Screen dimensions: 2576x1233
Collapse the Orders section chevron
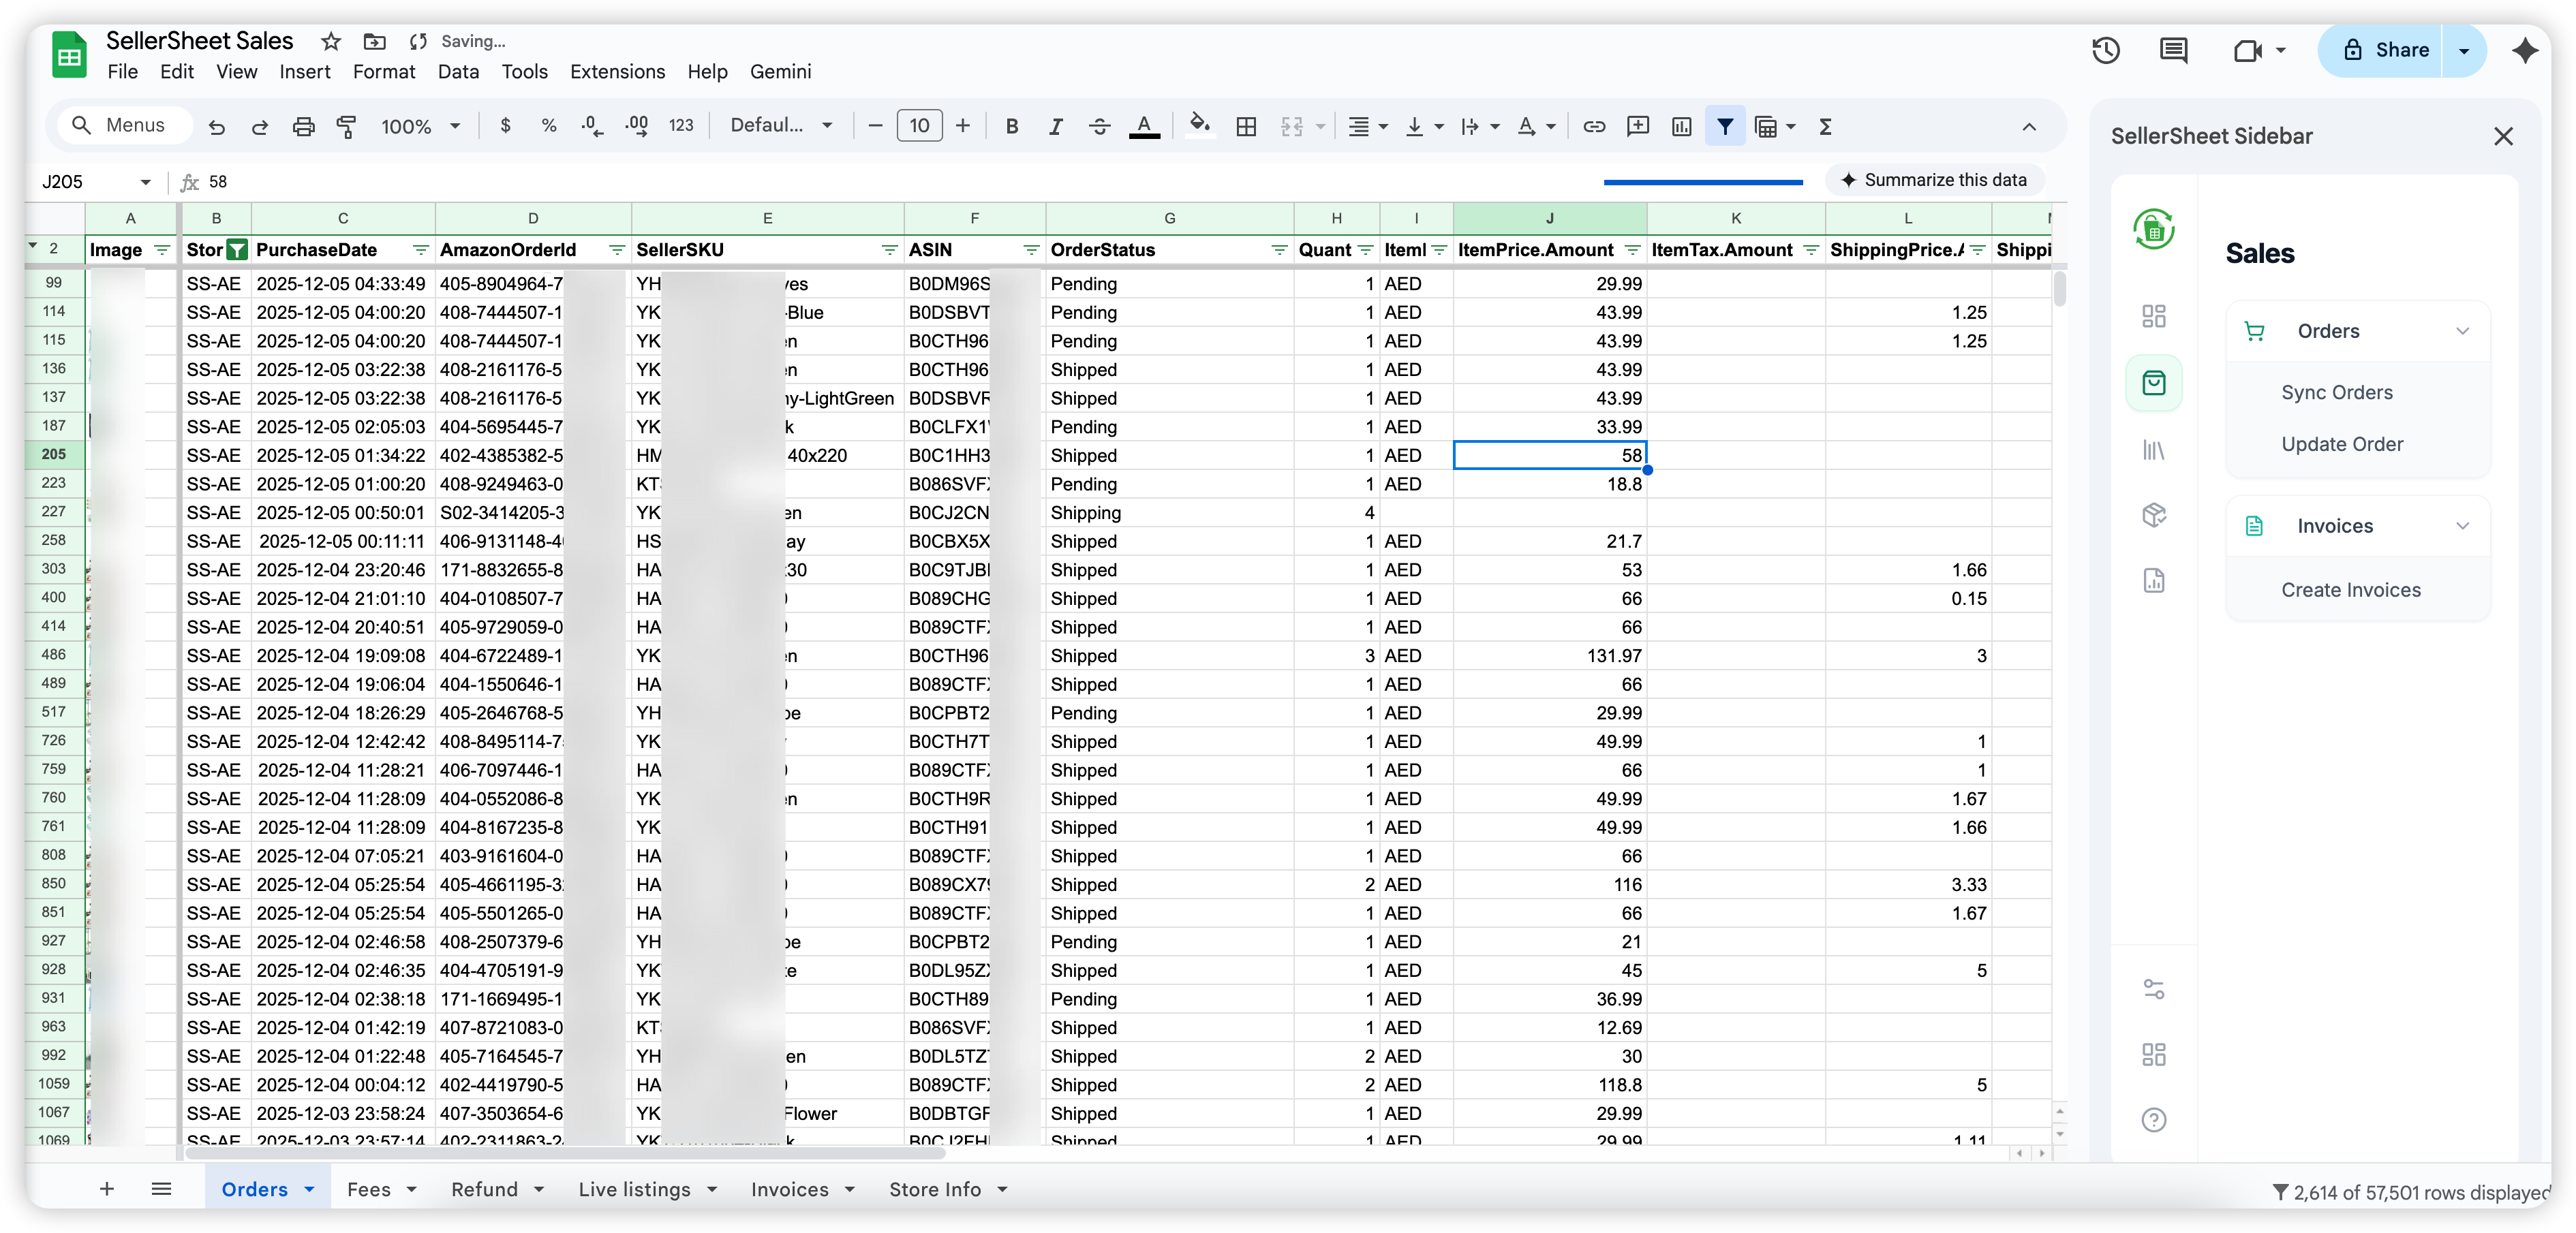click(2462, 331)
